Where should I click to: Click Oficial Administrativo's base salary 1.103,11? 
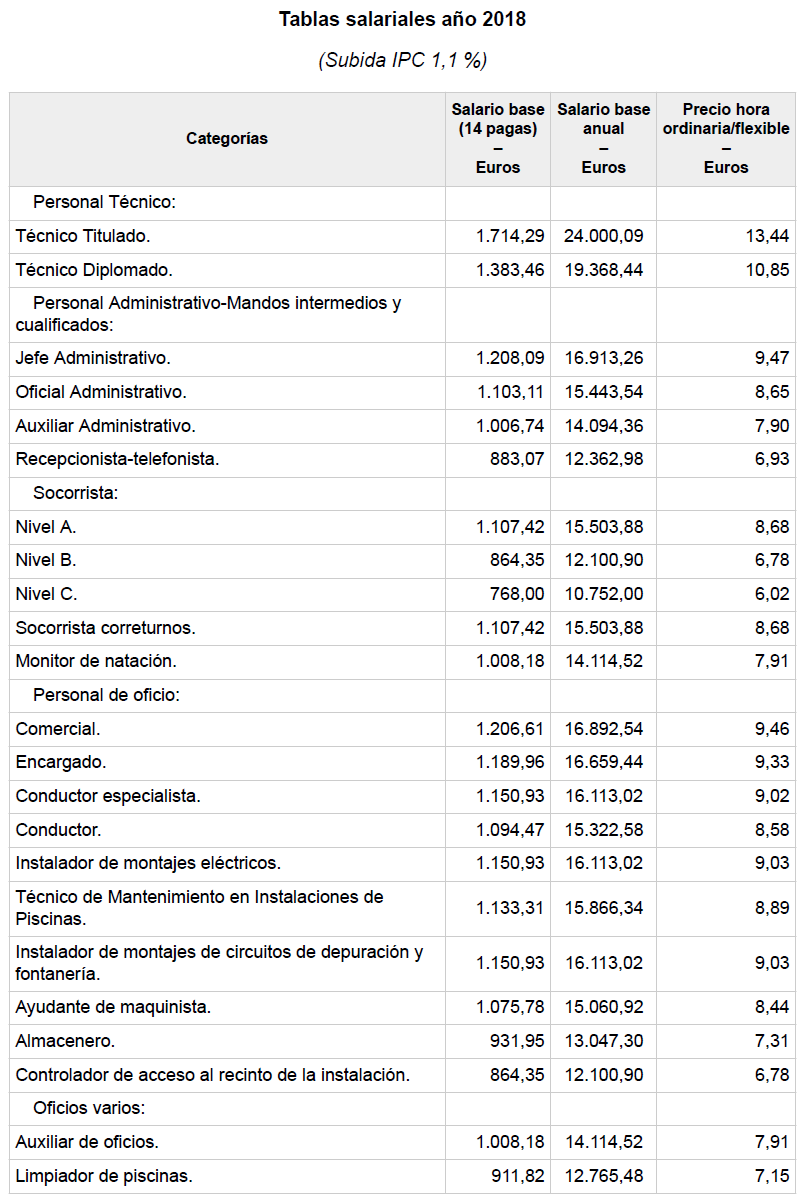point(510,391)
